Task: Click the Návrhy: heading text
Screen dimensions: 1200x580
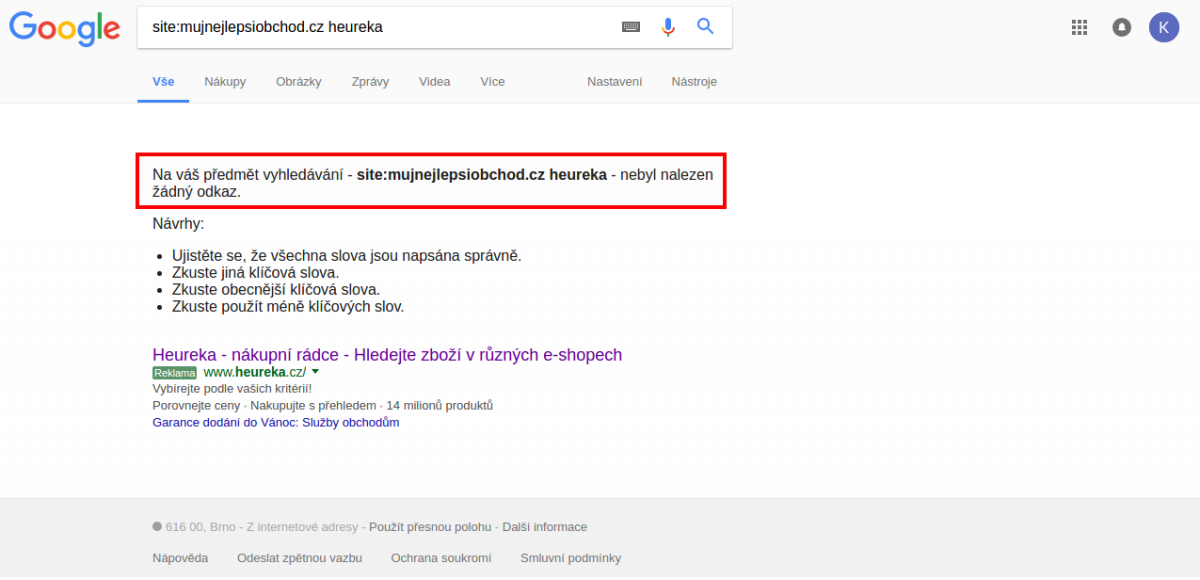Action: (178, 224)
